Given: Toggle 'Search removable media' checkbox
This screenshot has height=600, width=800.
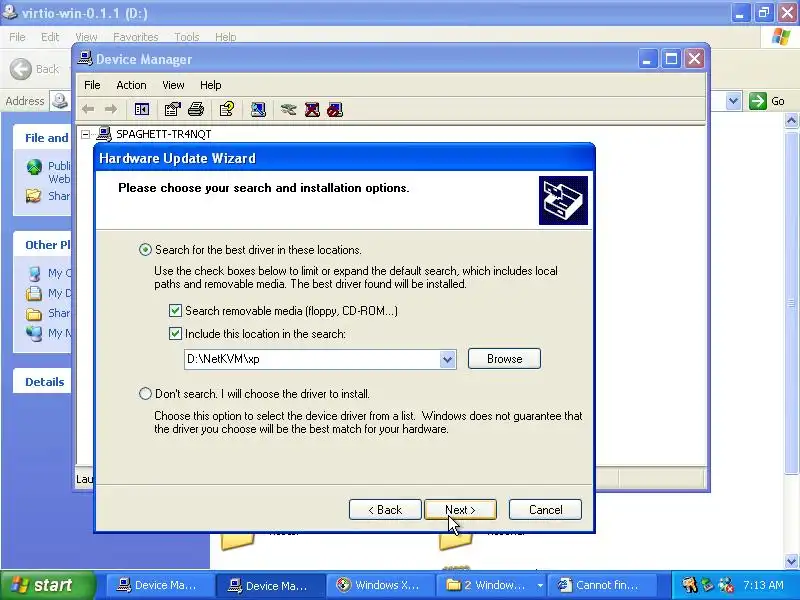Looking at the screenshot, I should point(175,310).
